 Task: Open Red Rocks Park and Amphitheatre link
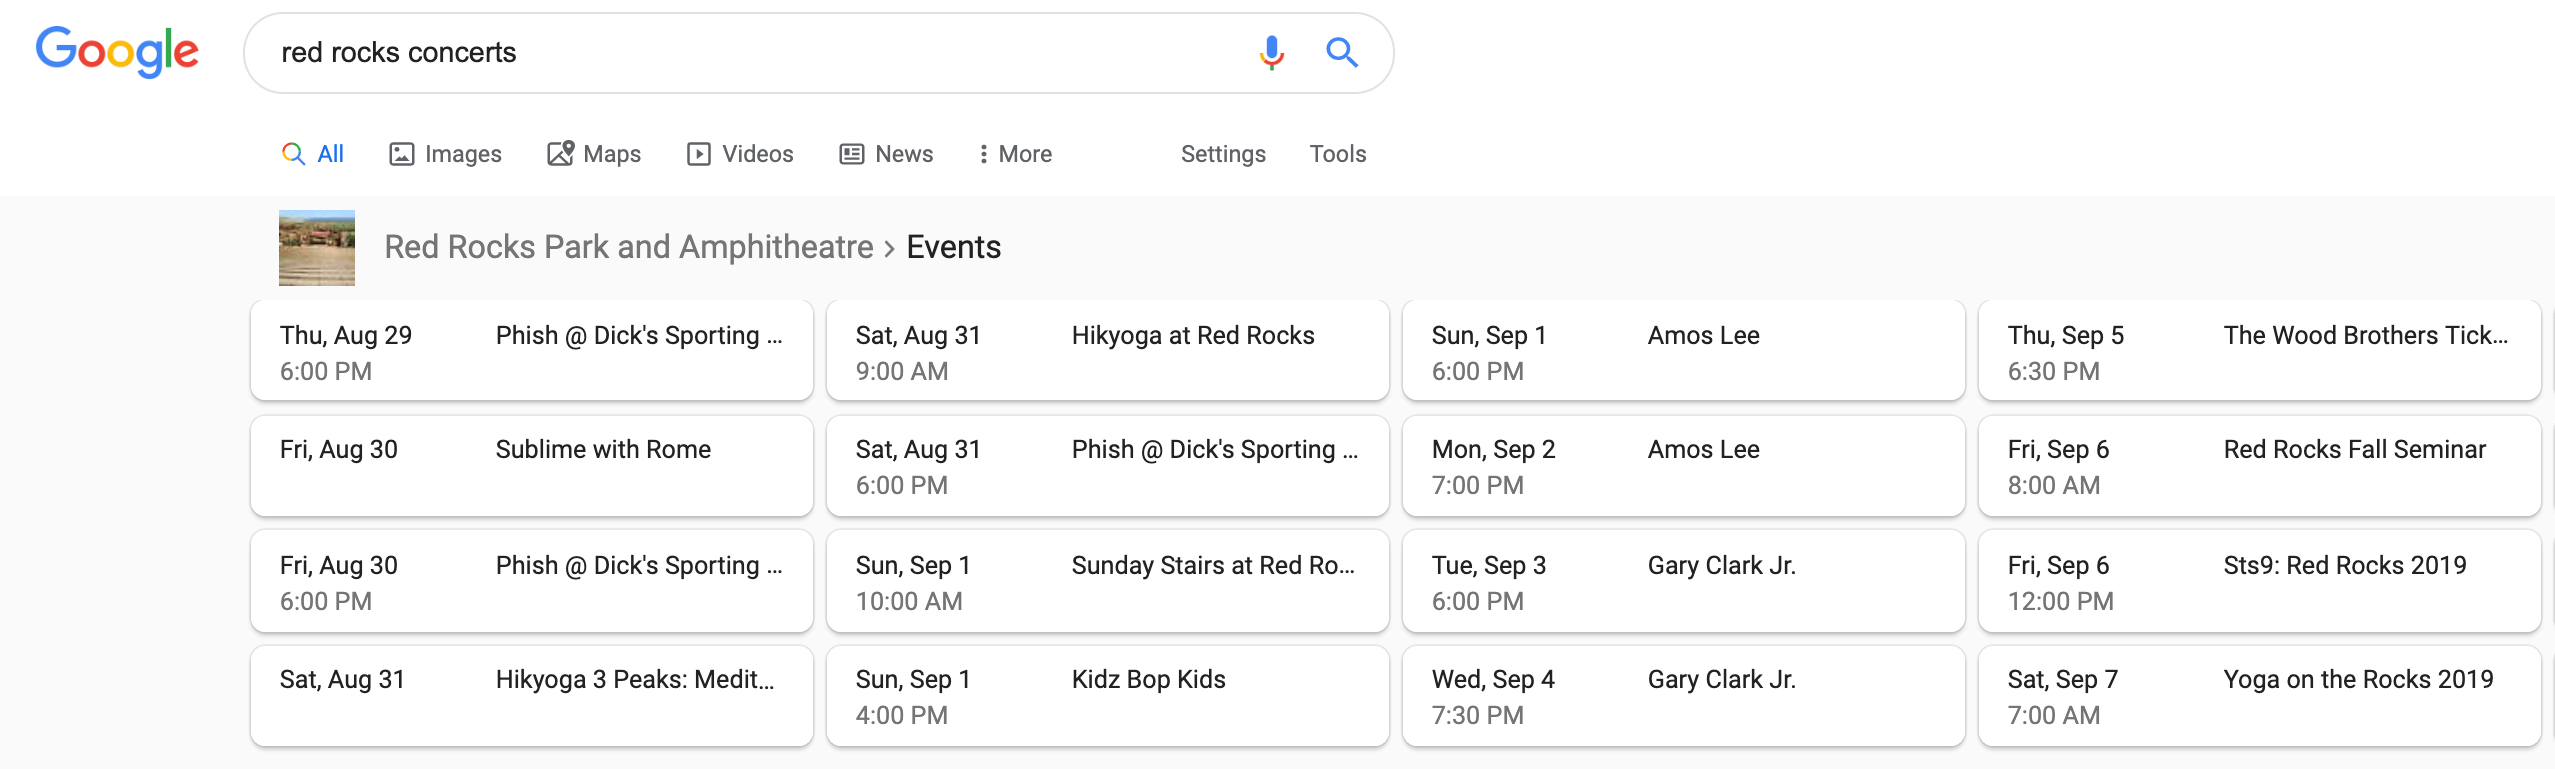(628, 247)
